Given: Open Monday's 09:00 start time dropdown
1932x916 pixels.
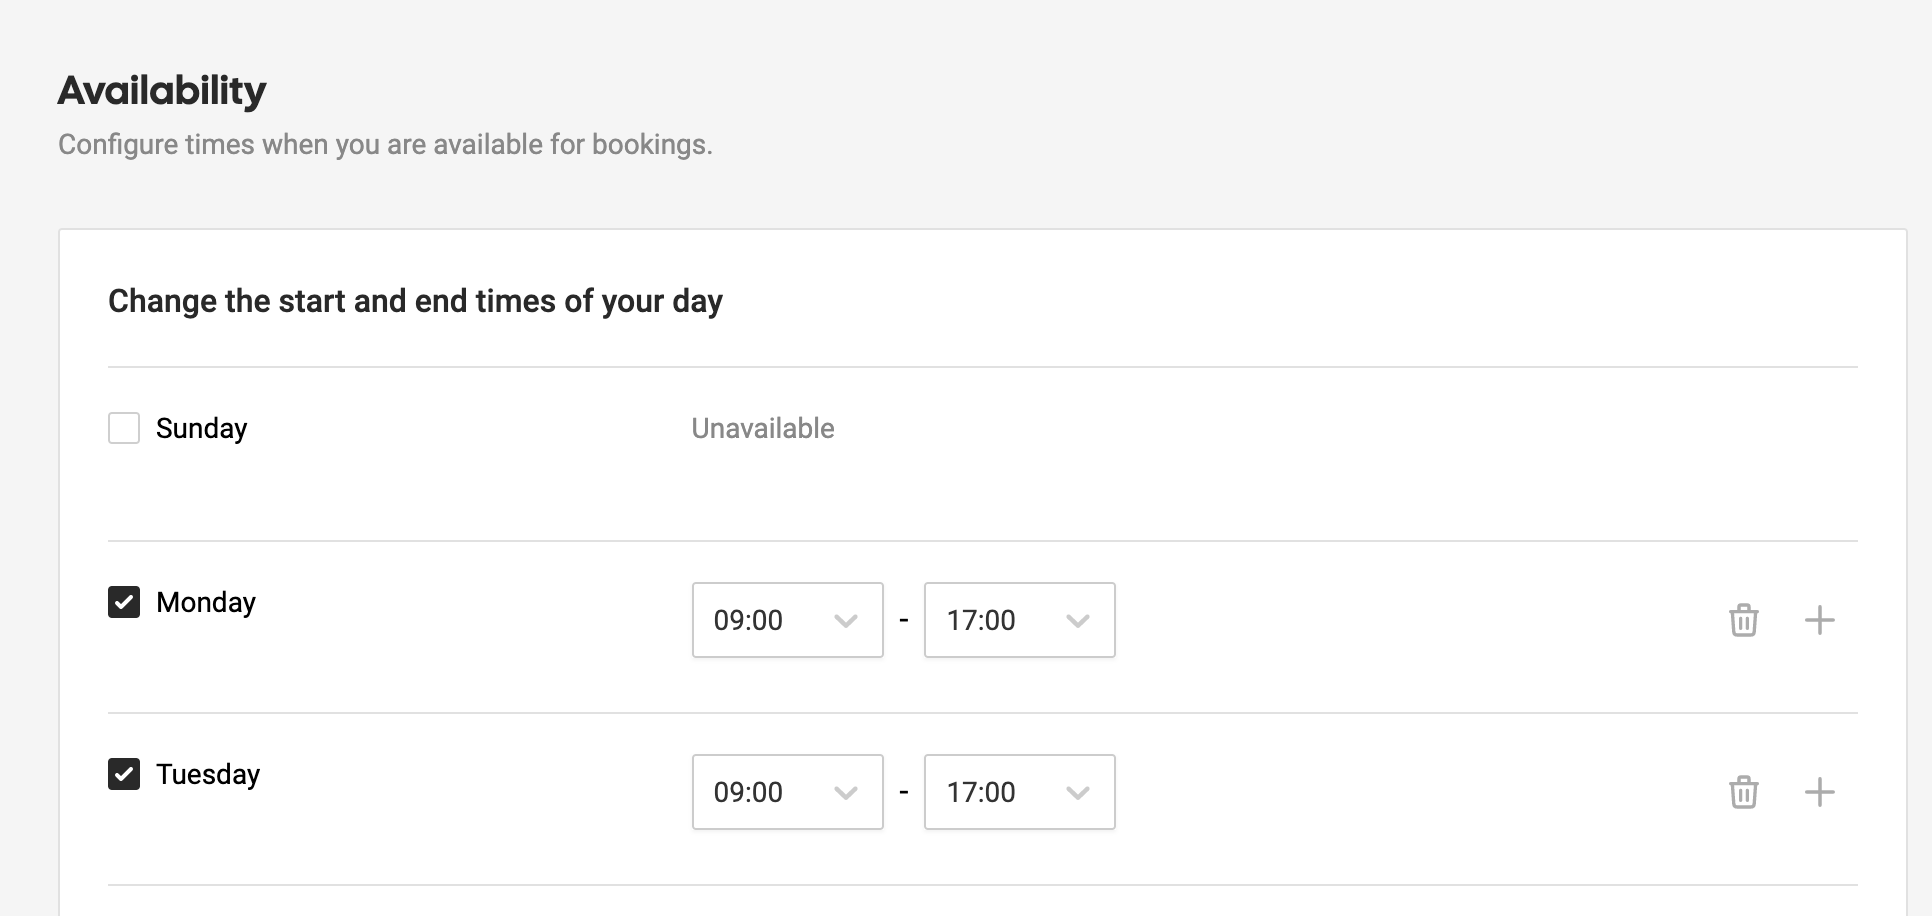Looking at the screenshot, I should click(787, 620).
